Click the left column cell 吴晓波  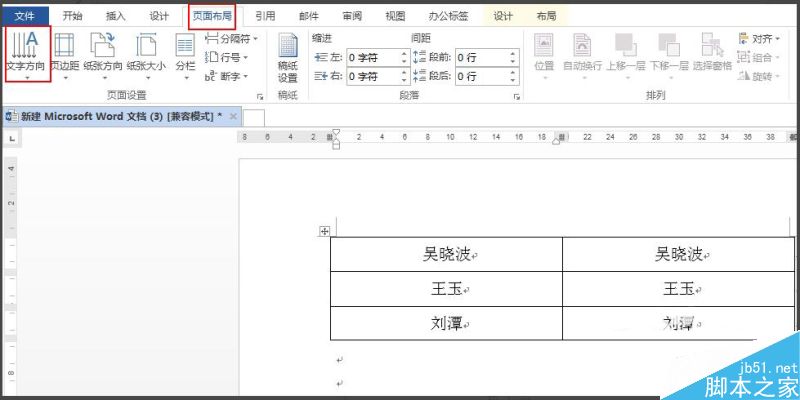click(x=446, y=254)
